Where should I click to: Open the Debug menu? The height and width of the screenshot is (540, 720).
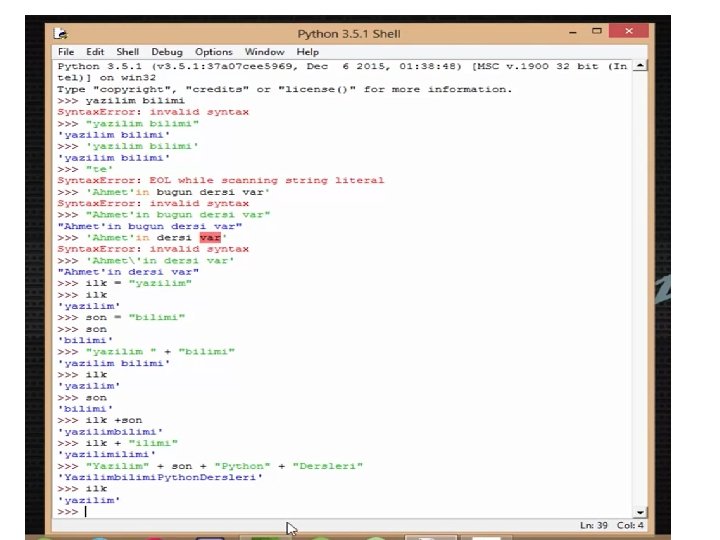point(167,52)
